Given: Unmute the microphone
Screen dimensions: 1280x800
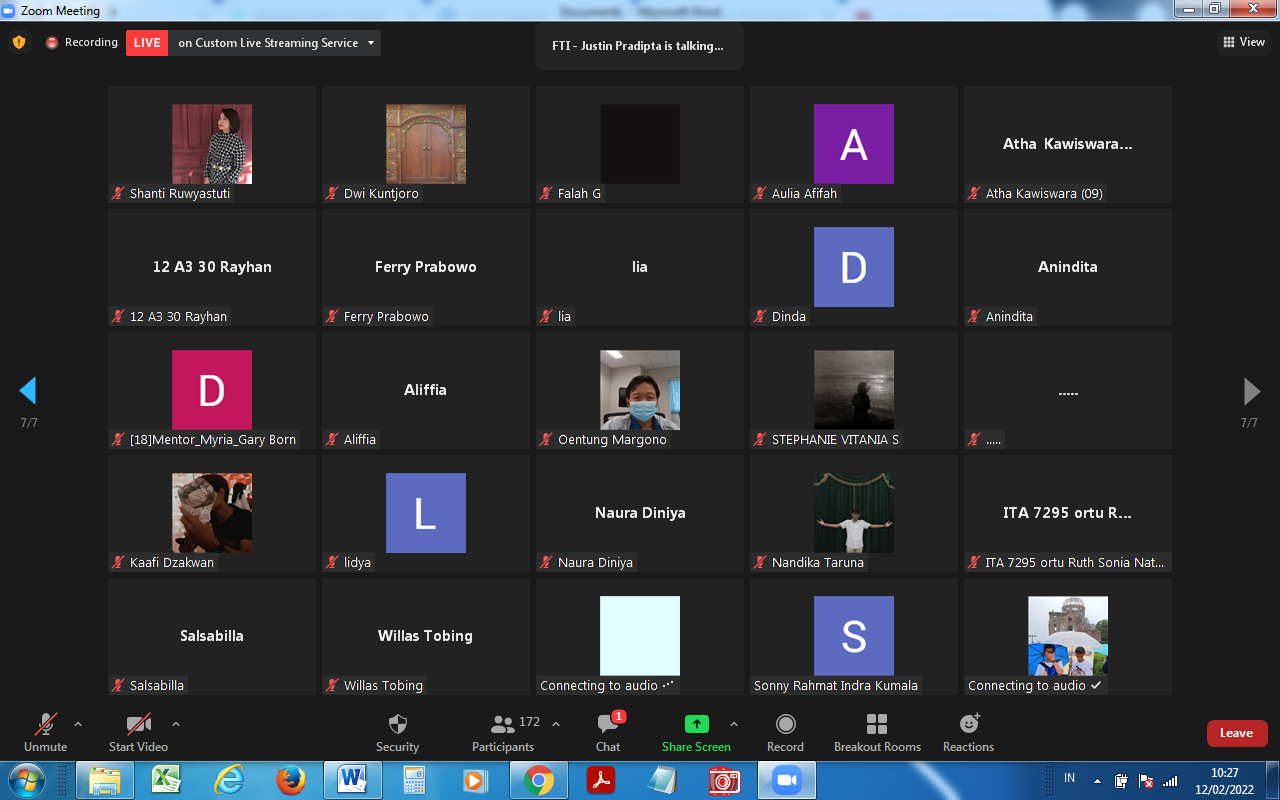Looking at the screenshot, I should click(x=46, y=725).
